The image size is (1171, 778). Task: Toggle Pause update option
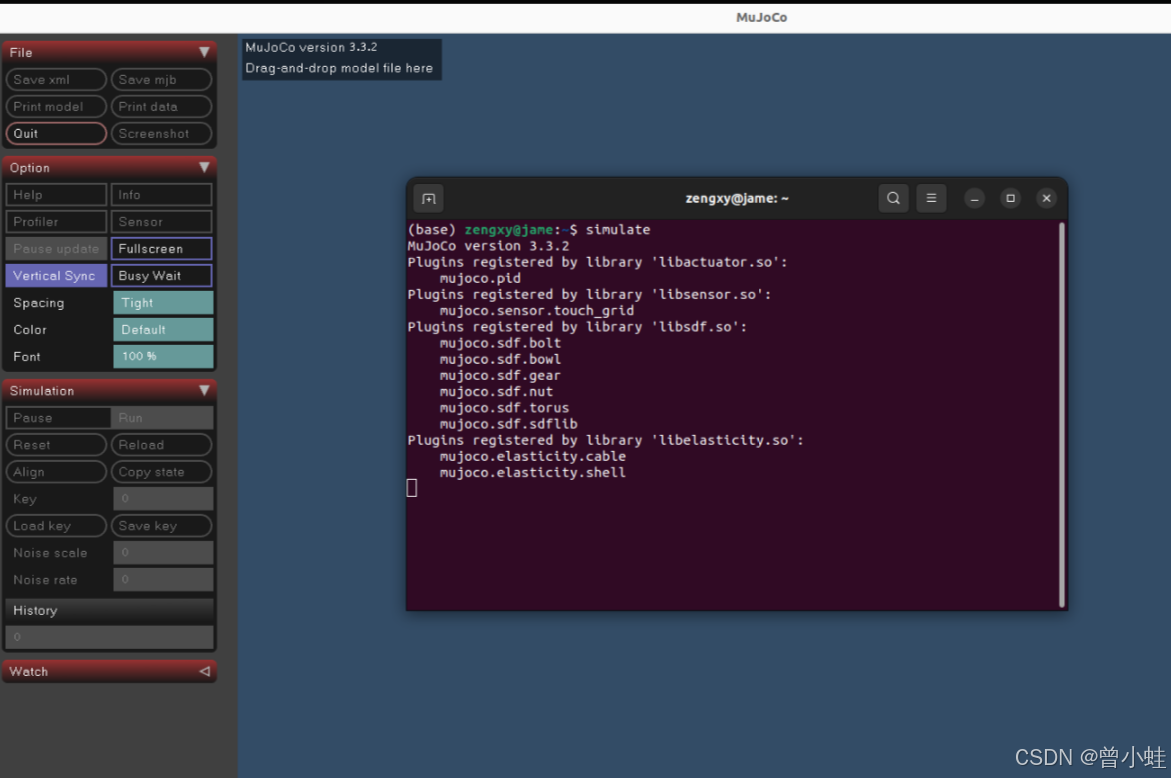[x=56, y=249]
